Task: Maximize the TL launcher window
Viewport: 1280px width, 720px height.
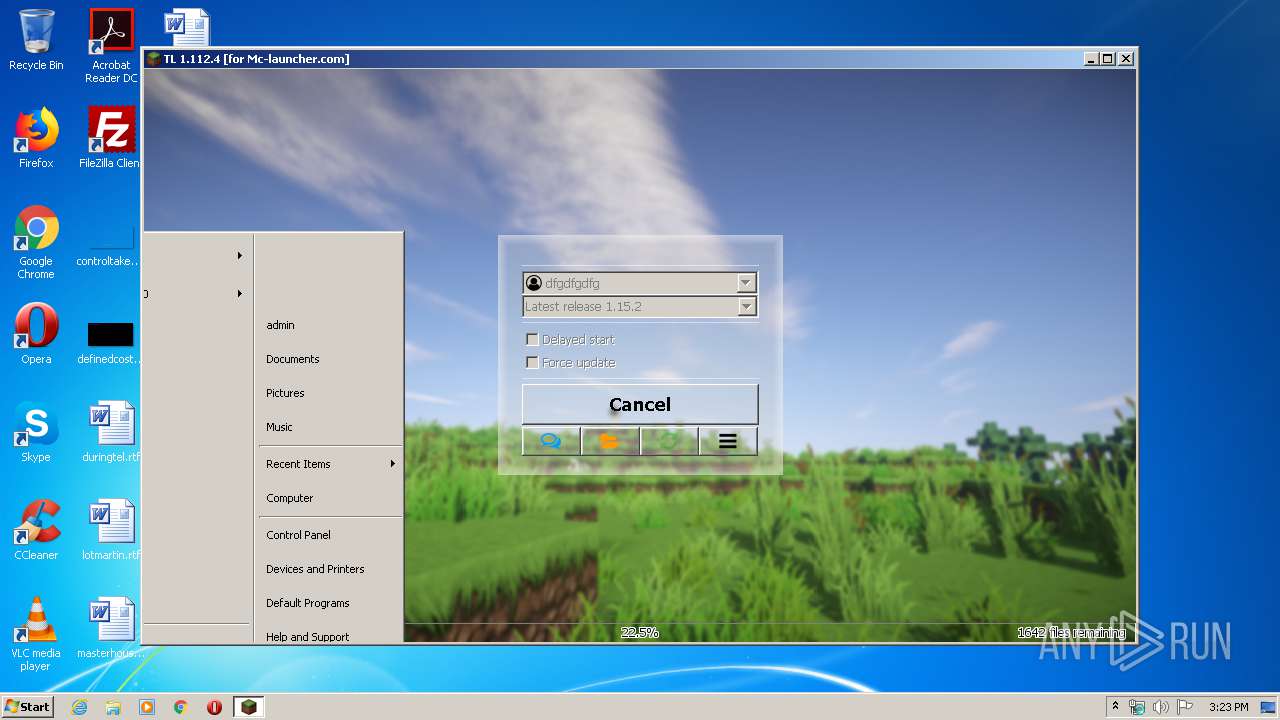Action: click(1108, 59)
